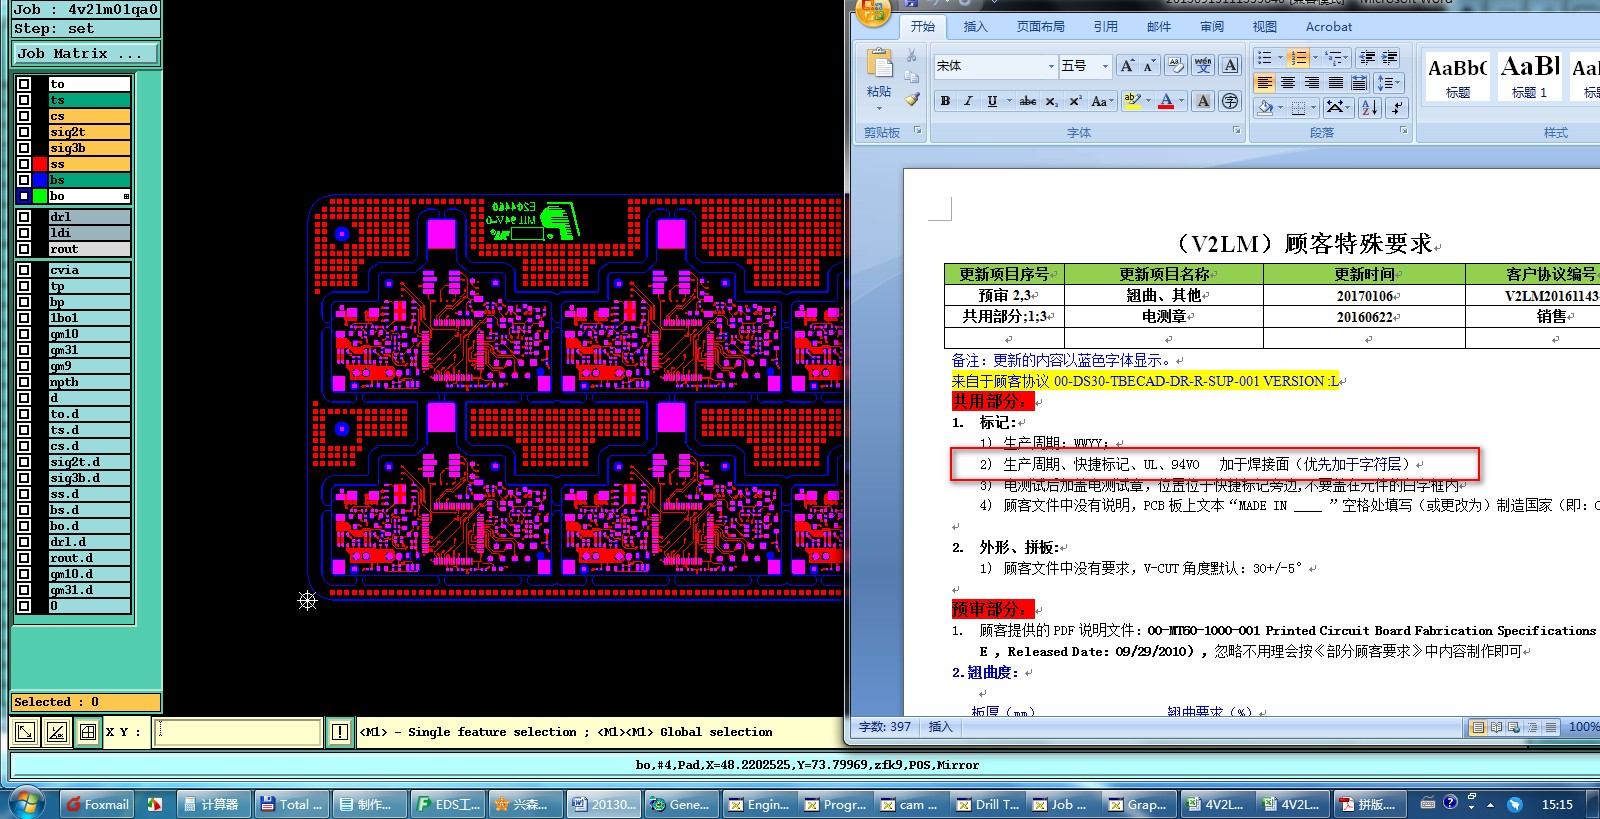Image resolution: width=1600 pixels, height=819 pixels.
Task: Open the font name 宋体 dropdown
Action: 1050,66
